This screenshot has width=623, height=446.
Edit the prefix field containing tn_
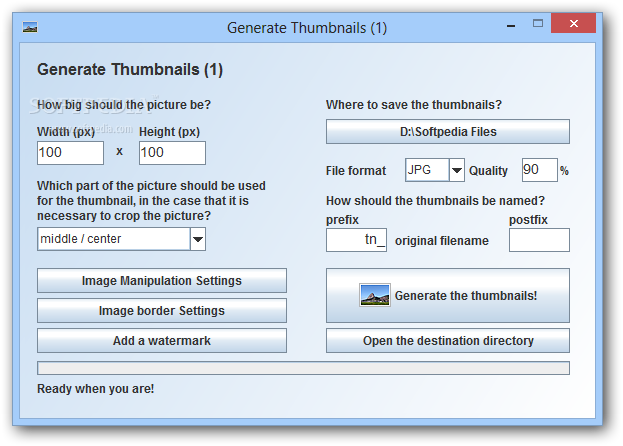(356, 240)
